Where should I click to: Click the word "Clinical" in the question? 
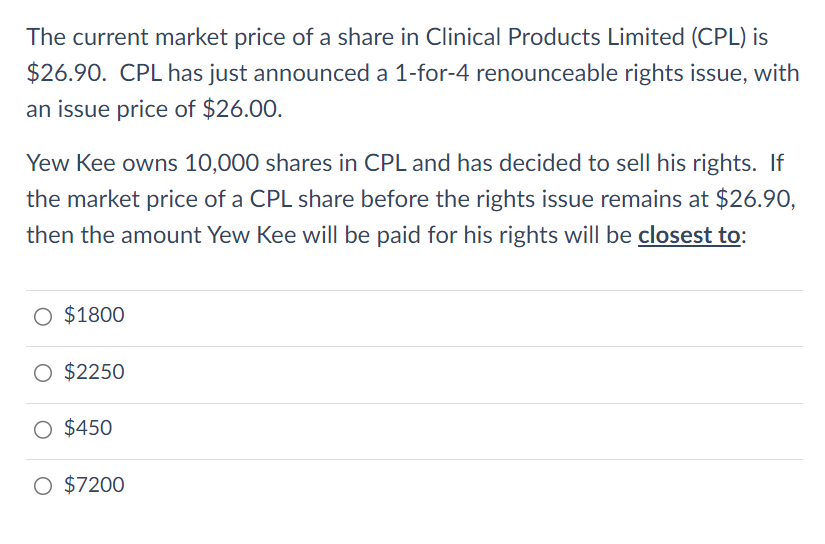(x=463, y=37)
